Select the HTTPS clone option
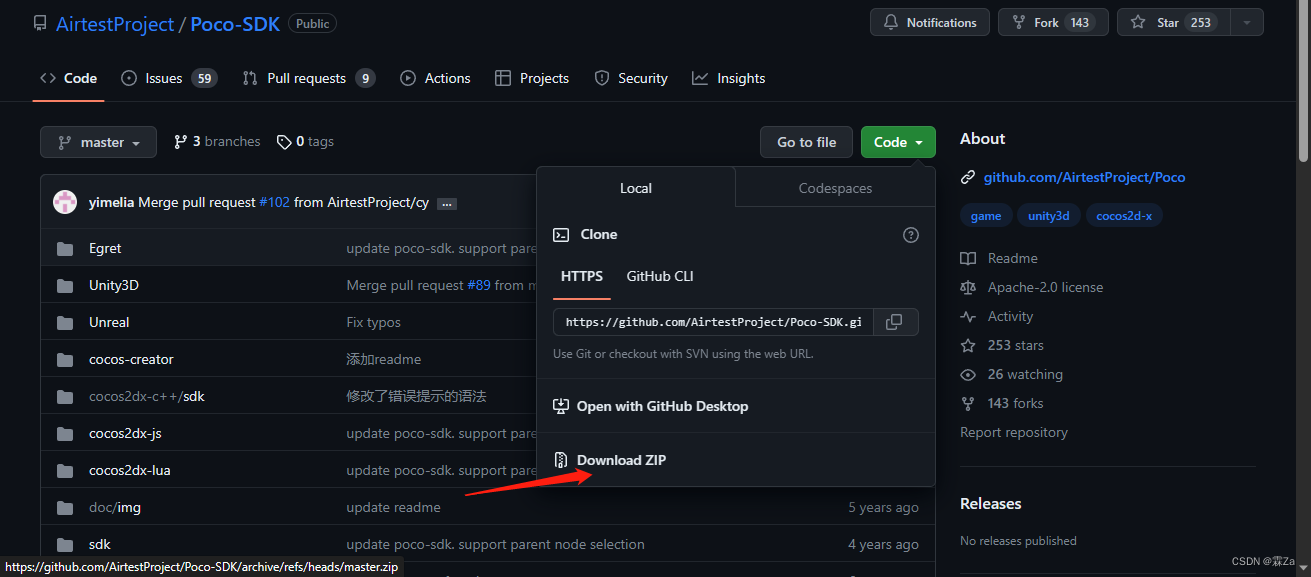The width and height of the screenshot is (1311, 577). click(x=582, y=276)
